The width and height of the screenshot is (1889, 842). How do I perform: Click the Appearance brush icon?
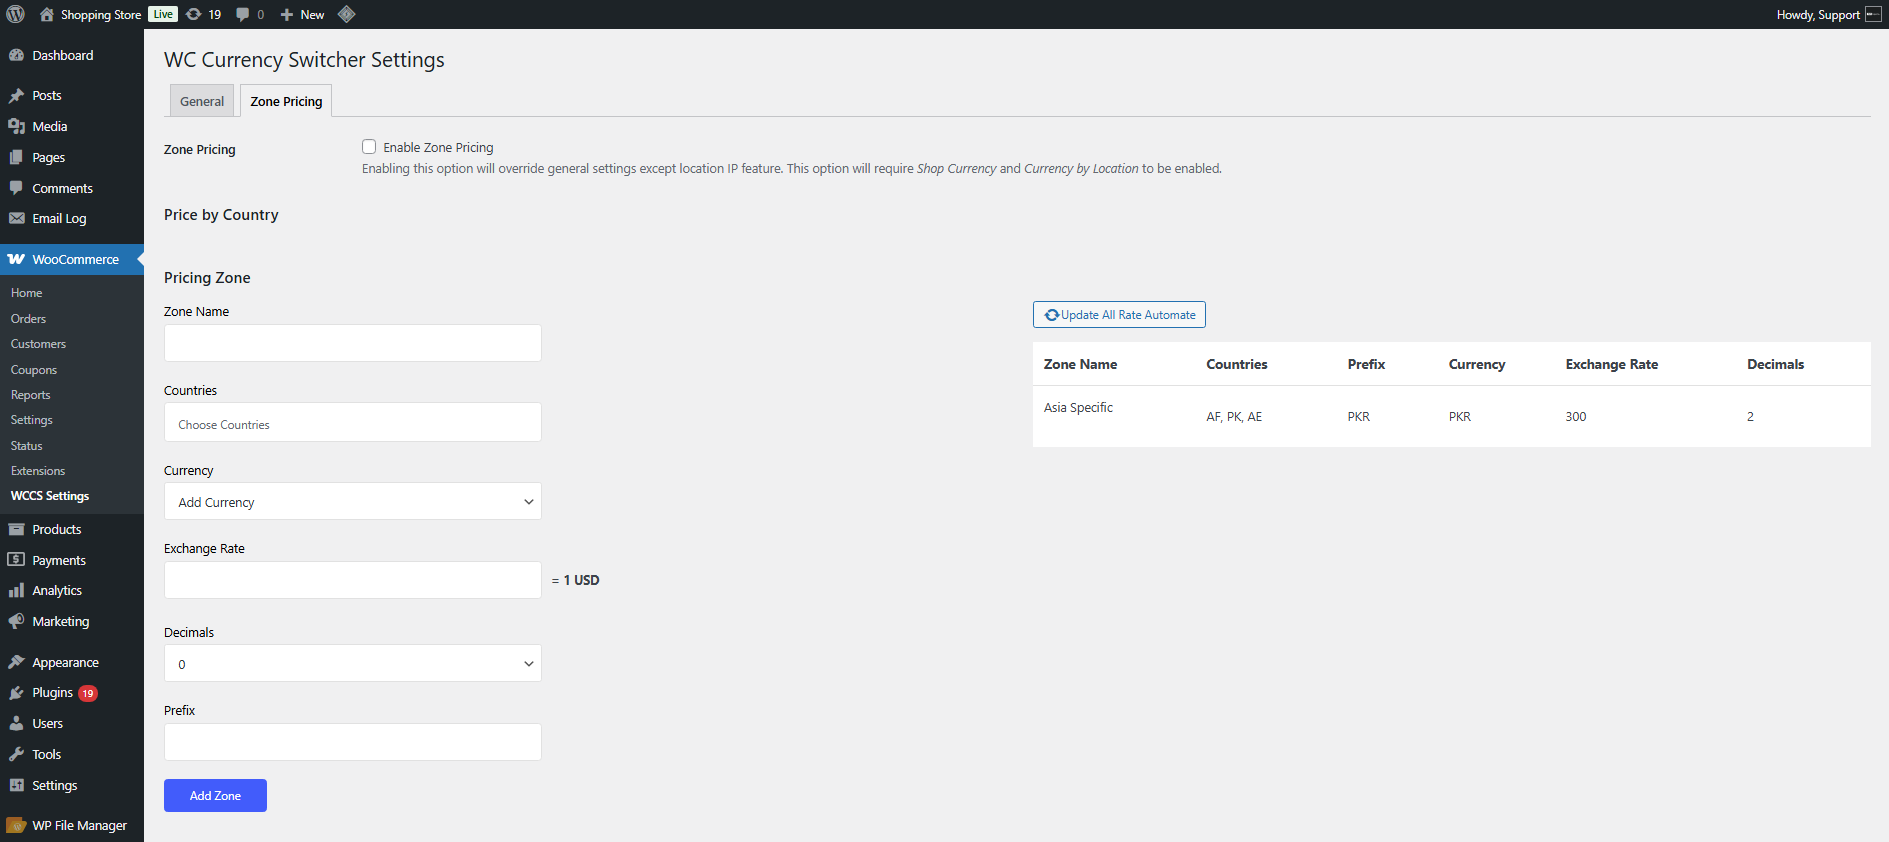(x=16, y=662)
